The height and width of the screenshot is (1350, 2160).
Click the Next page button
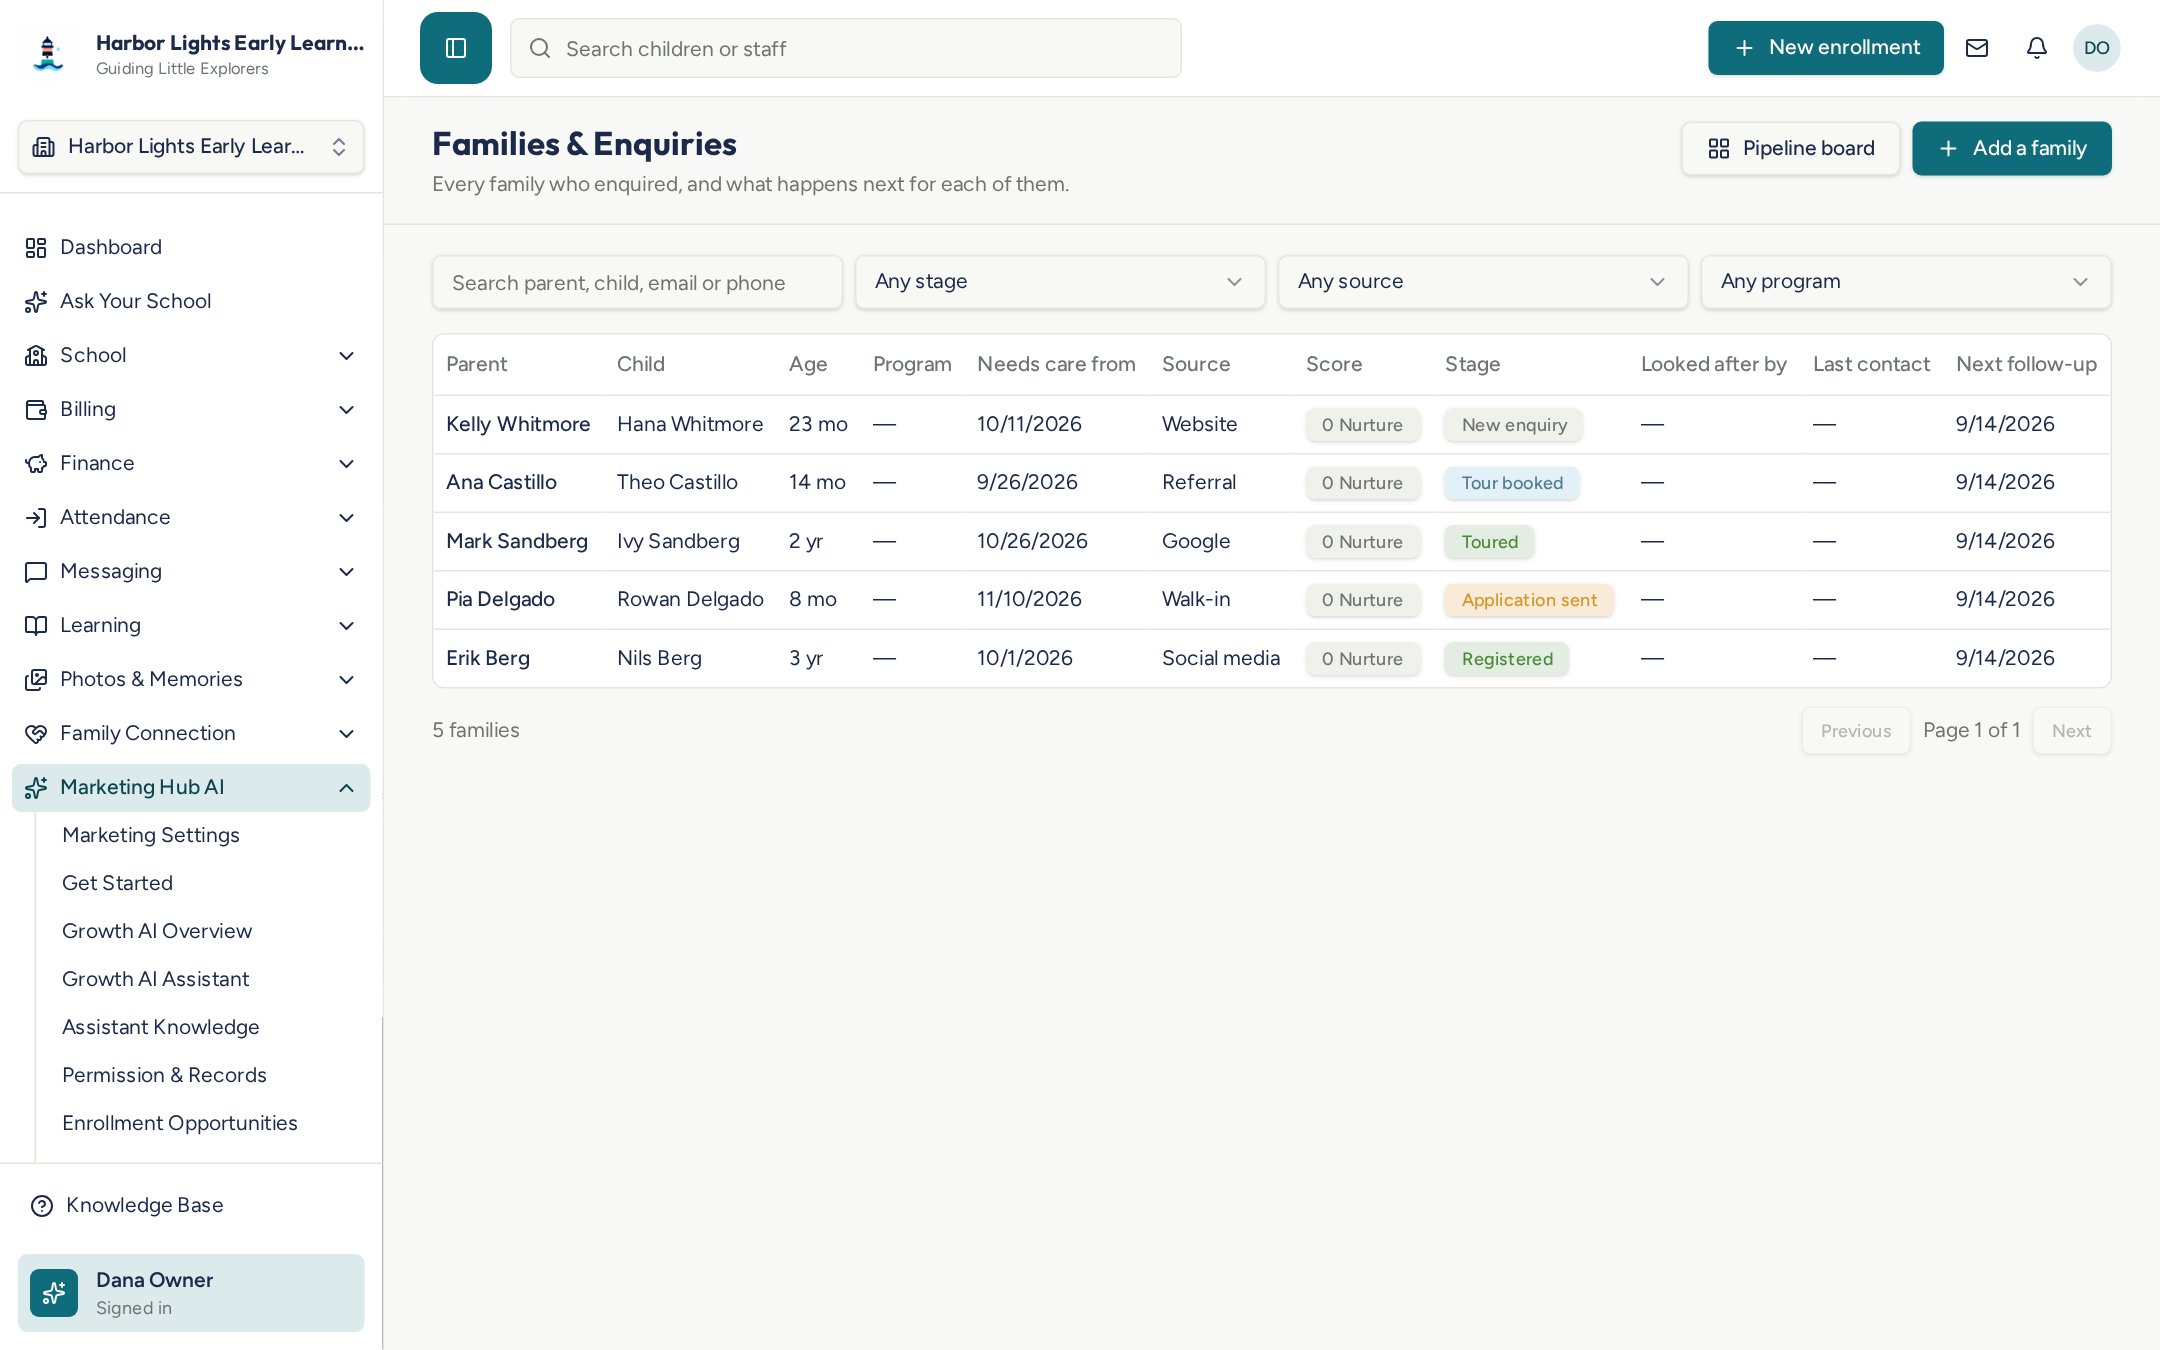[2072, 731]
